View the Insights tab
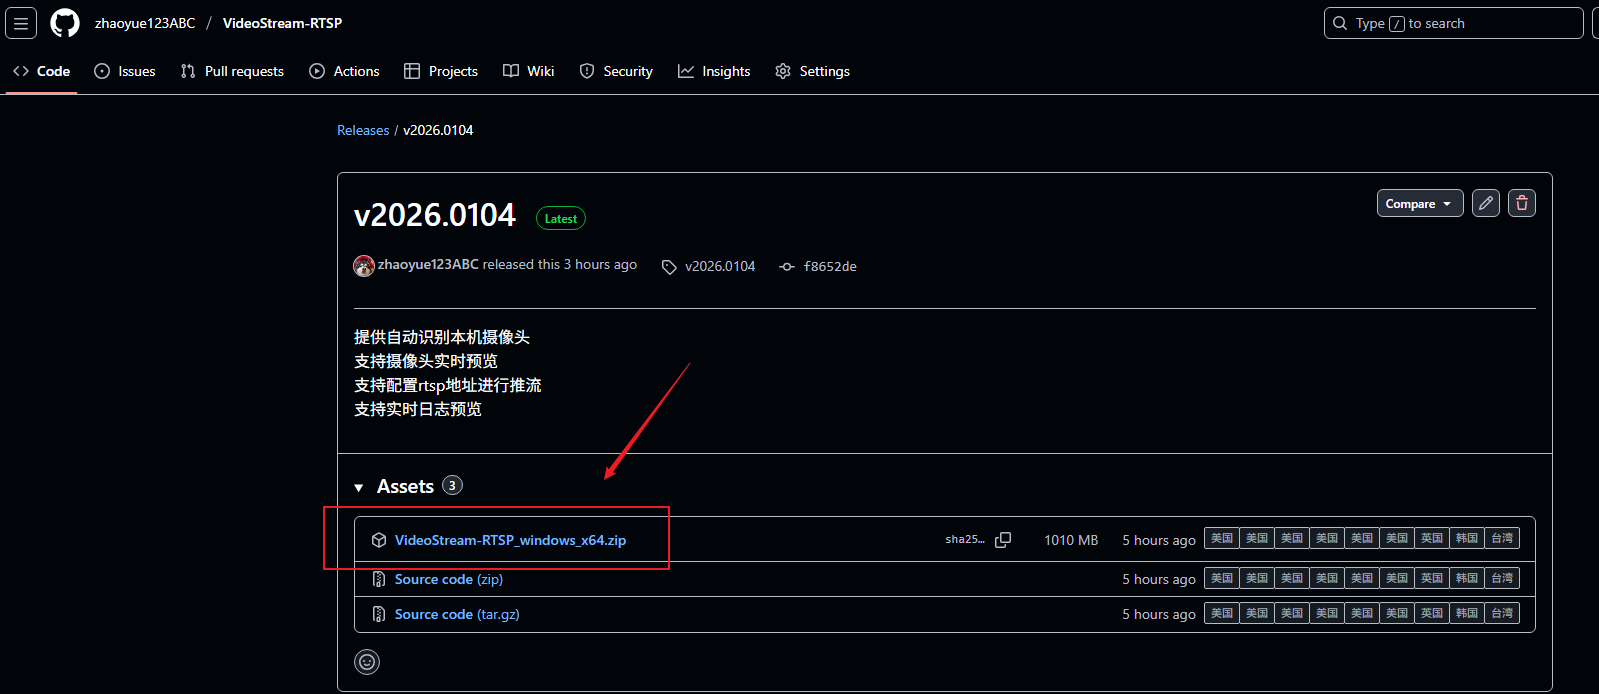Image resolution: width=1599 pixels, height=694 pixels. (714, 71)
